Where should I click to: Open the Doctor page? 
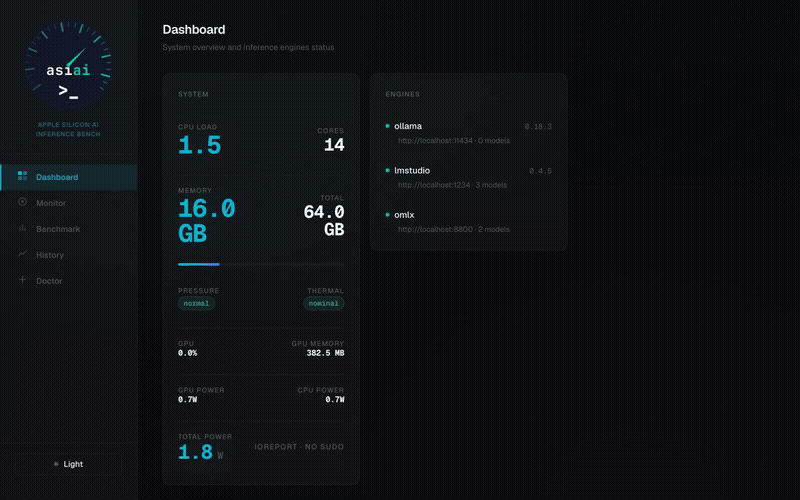coord(68,281)
